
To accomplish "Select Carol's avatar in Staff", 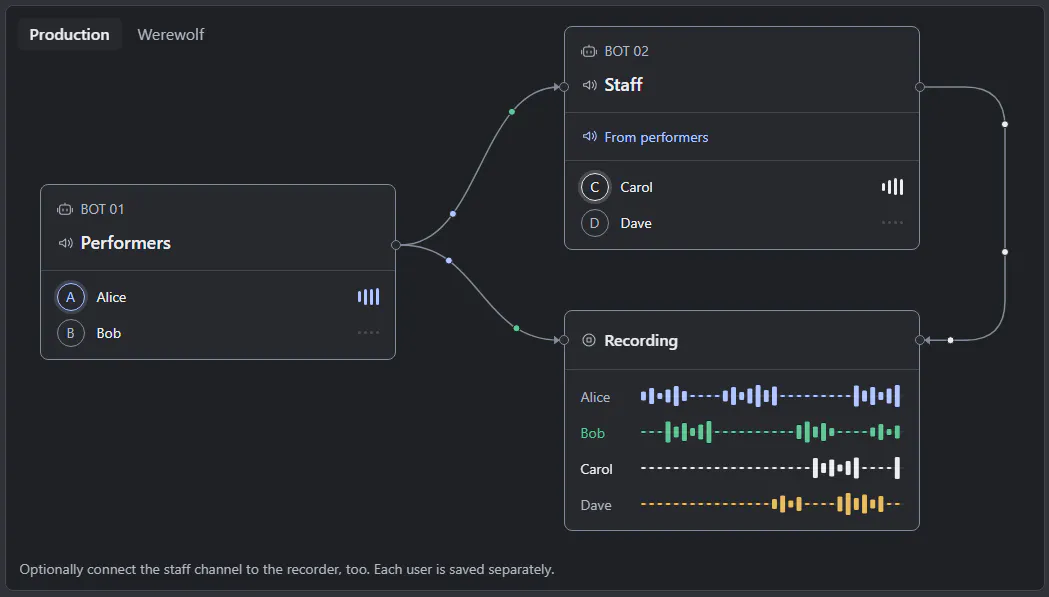I will [x=594, y=187].
